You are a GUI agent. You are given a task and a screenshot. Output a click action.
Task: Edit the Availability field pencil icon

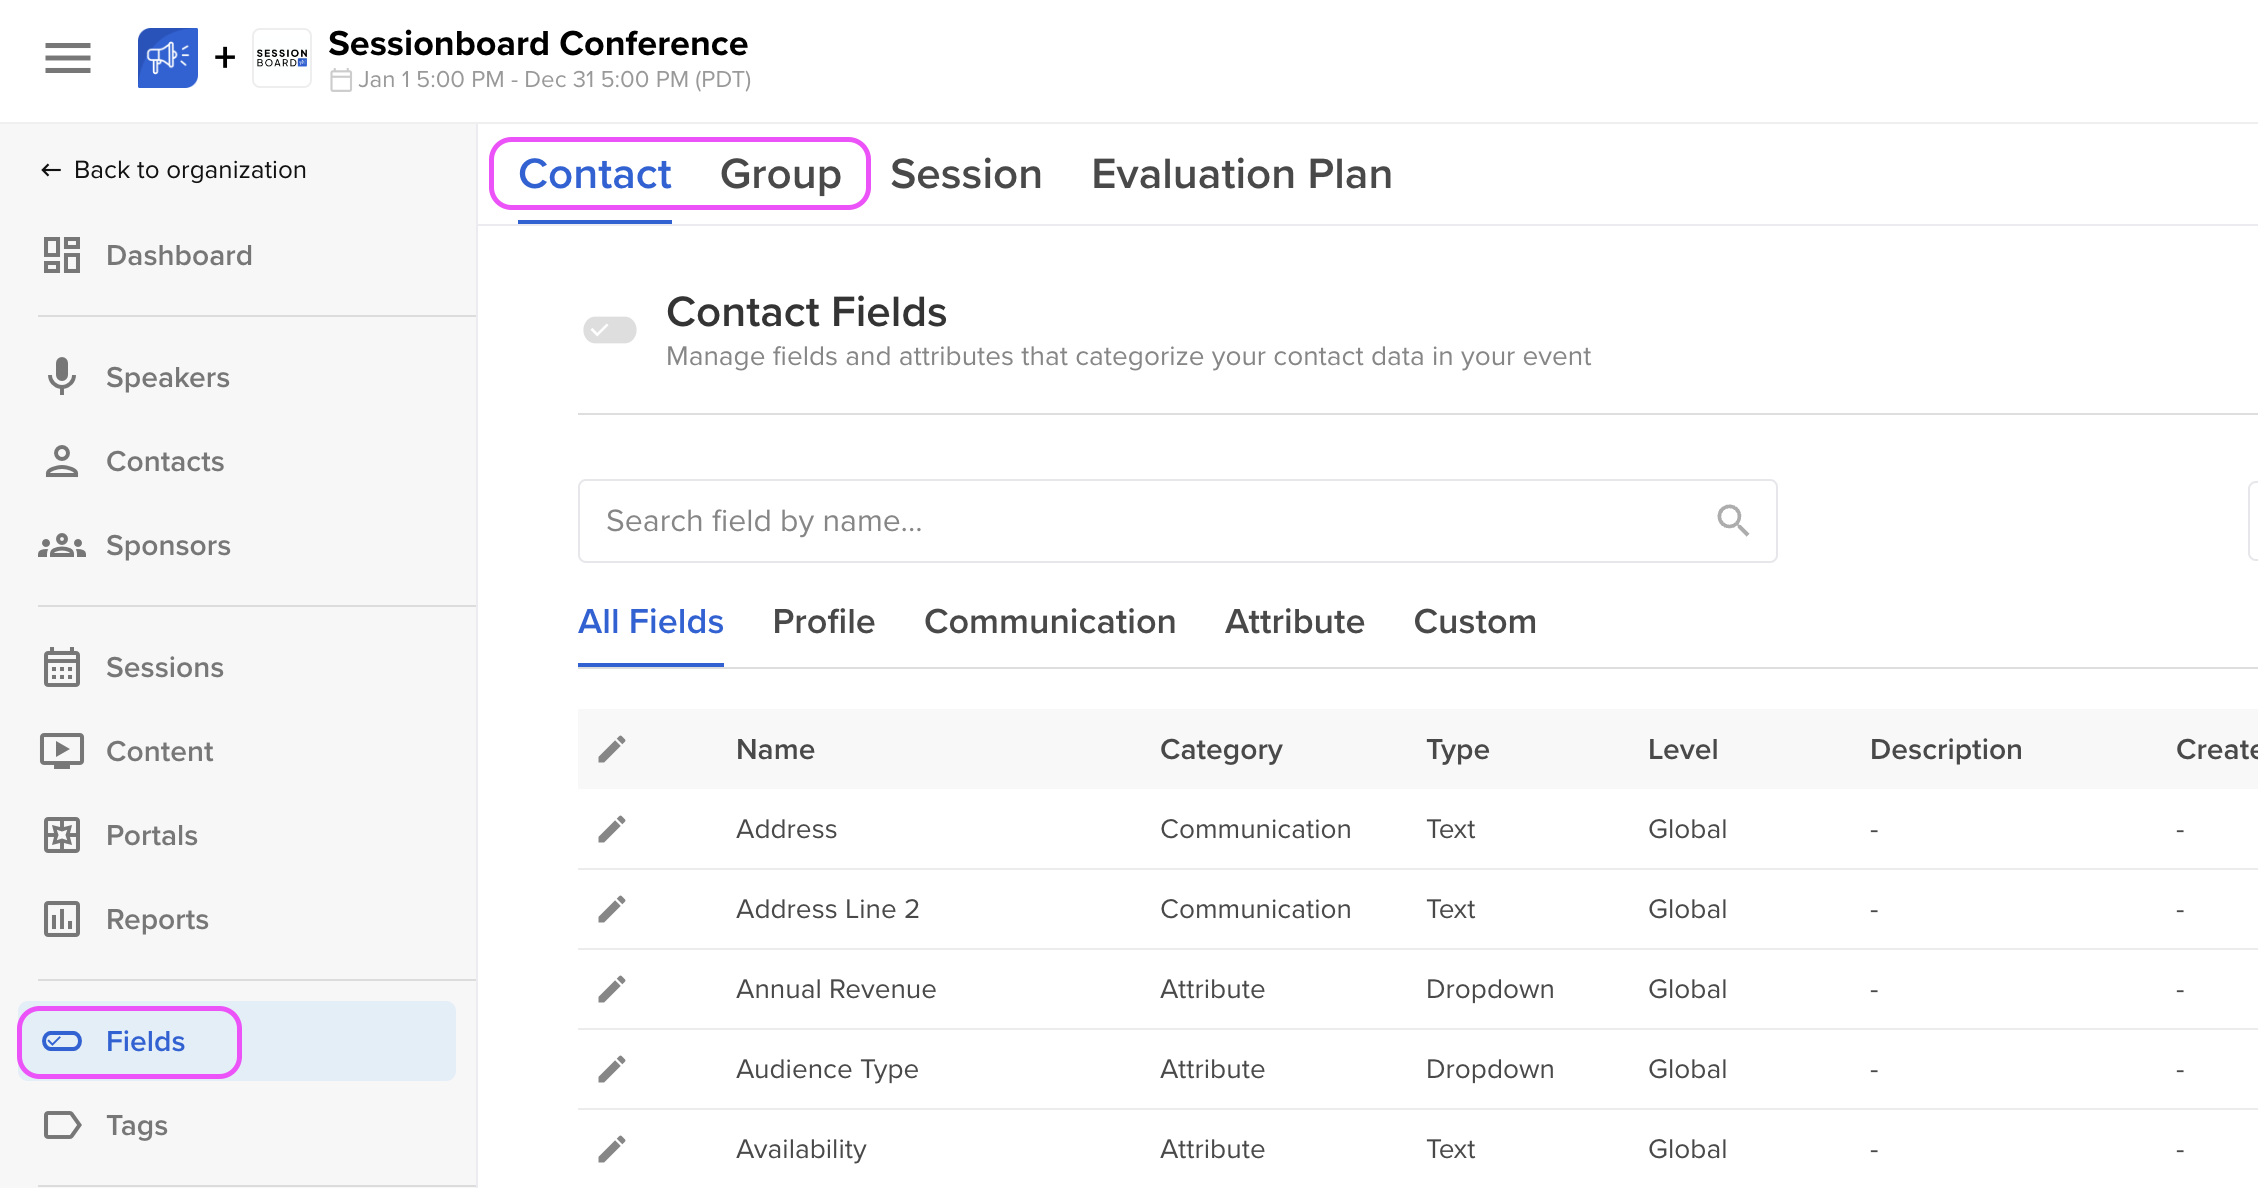coord(612,1149)
